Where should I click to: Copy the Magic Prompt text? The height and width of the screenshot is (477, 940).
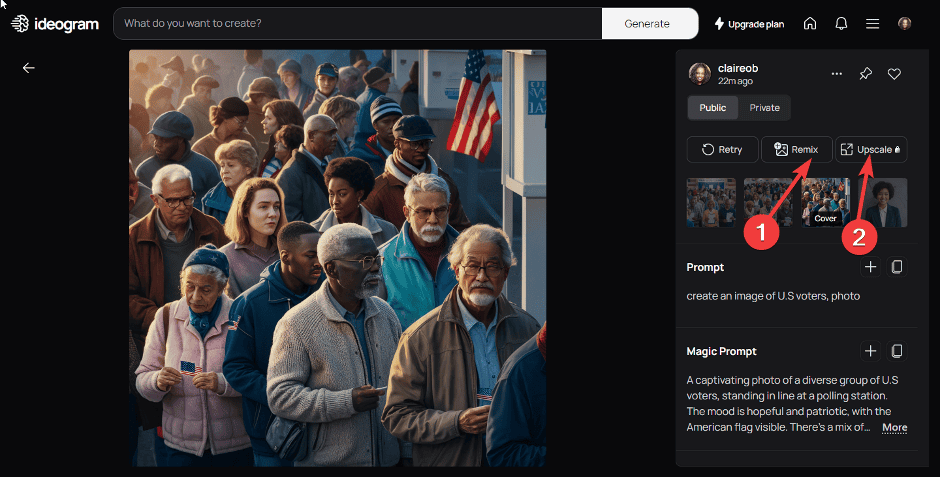[897, 351]
